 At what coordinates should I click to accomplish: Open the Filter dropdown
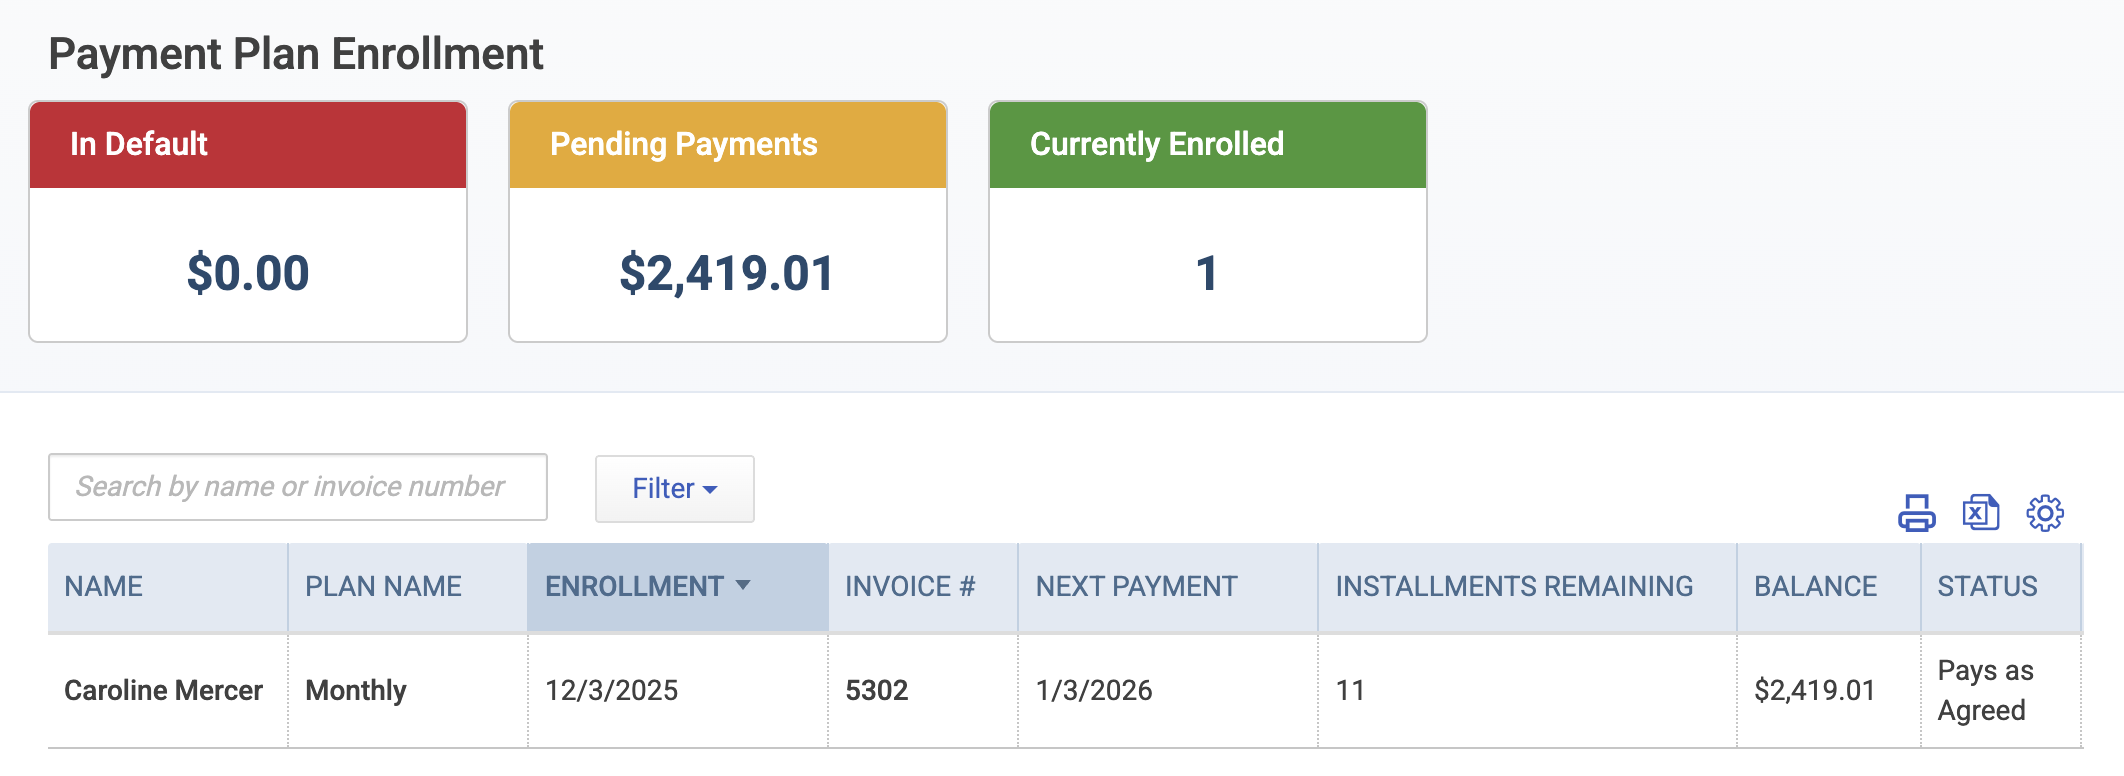pyautogui.click(x=675, y=489)
